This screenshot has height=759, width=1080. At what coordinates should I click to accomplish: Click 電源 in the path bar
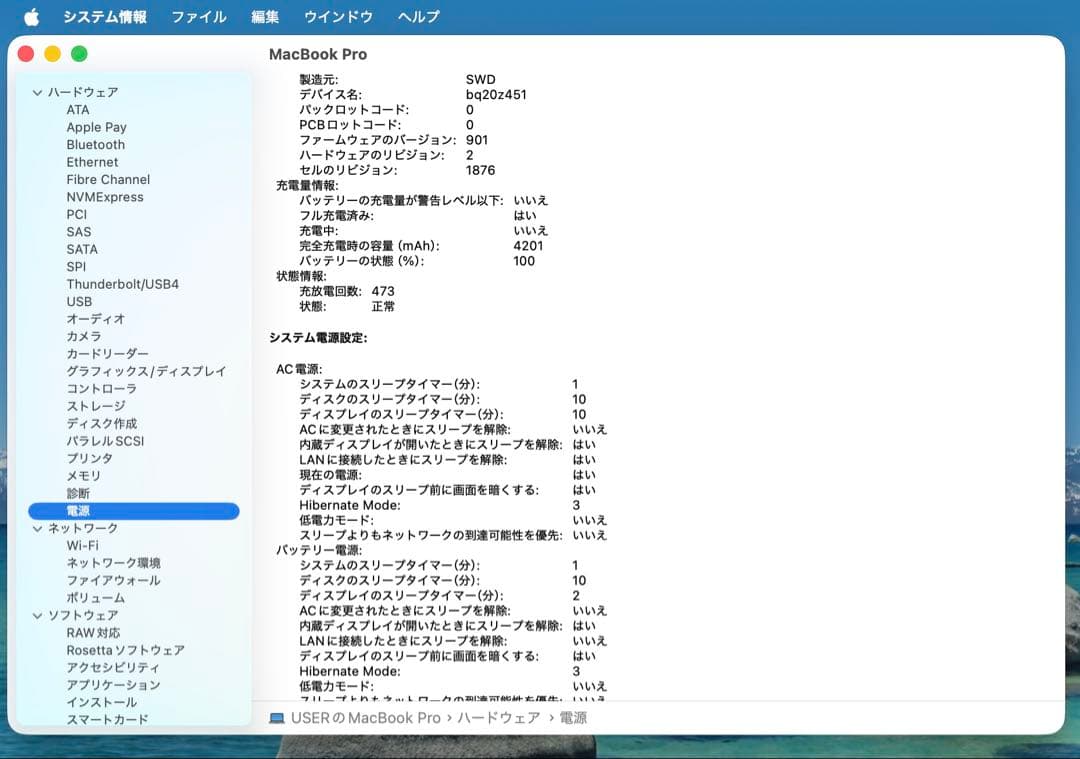coord(573,718)
